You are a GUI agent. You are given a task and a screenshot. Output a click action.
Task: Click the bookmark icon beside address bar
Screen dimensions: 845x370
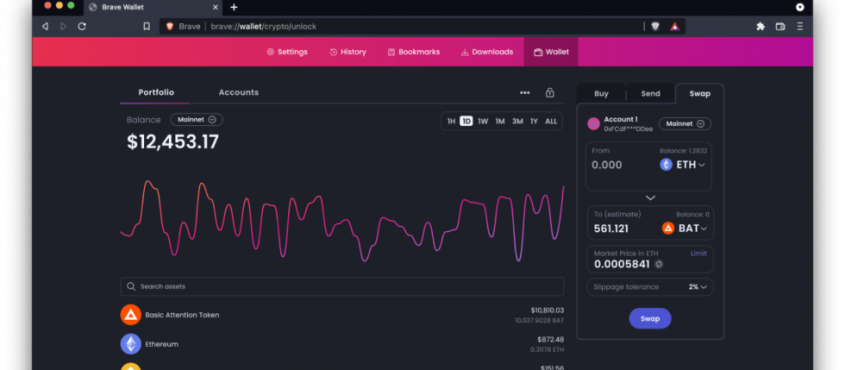pyautogui.click(x=147, y=26)
